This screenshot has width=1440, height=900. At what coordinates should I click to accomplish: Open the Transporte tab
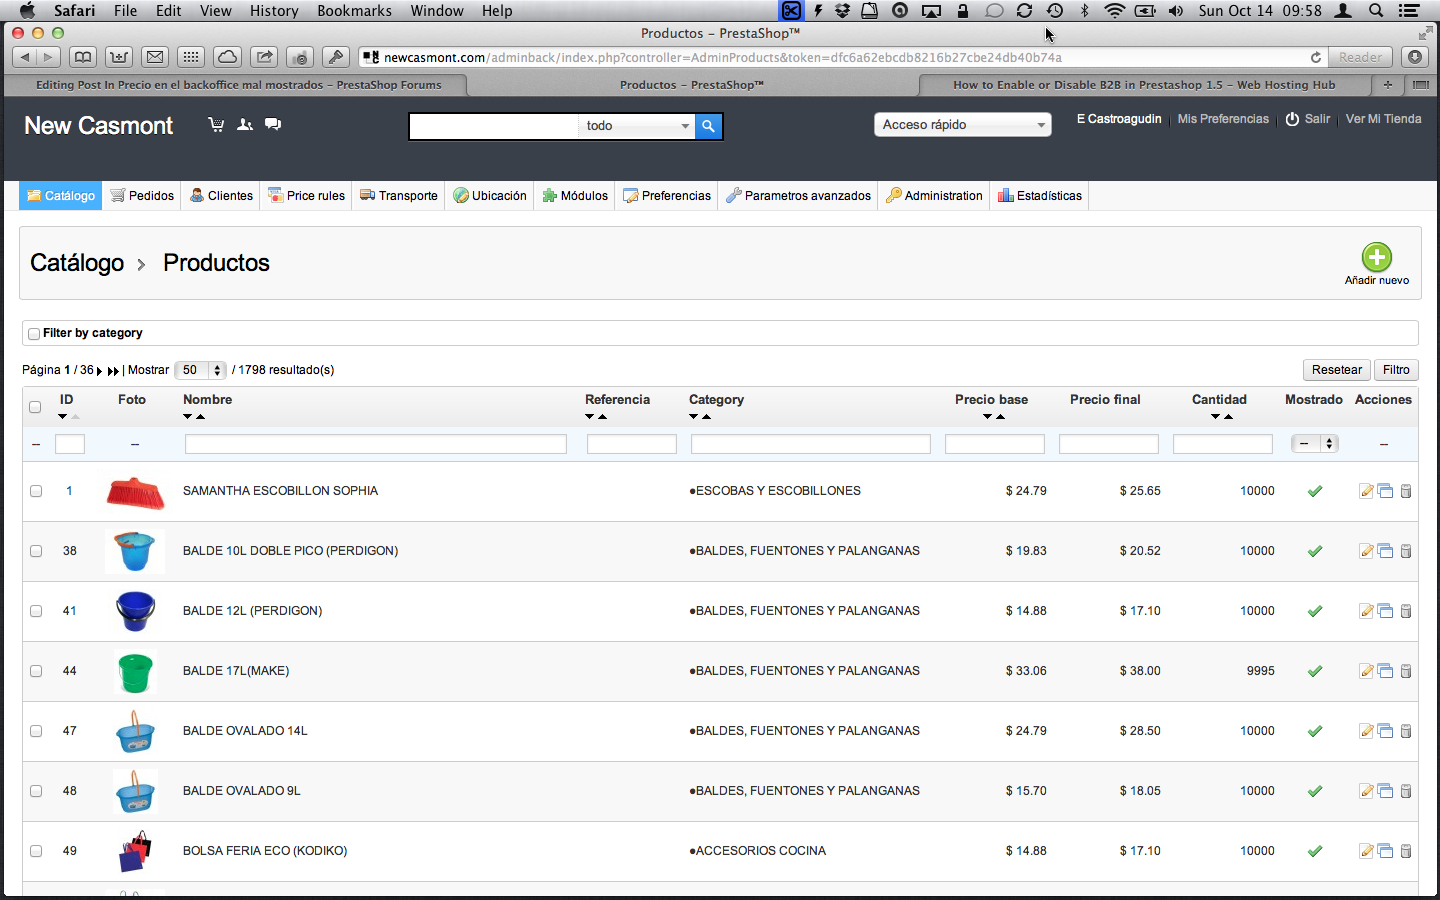398,196
